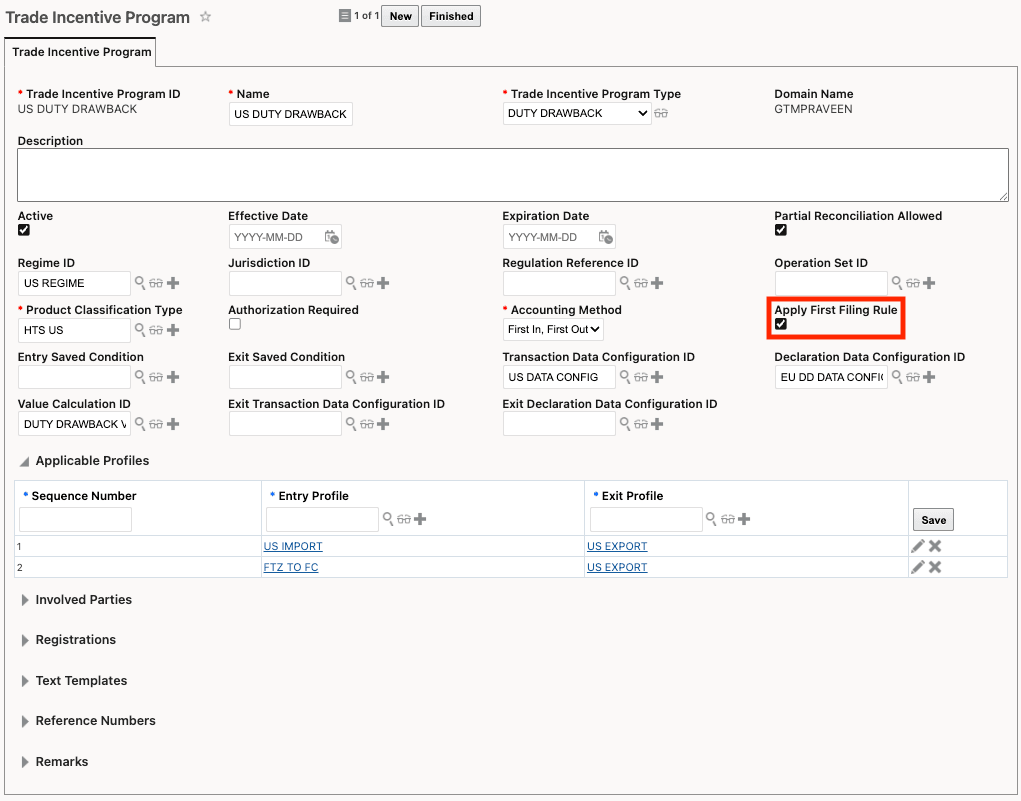Uncheck the Active checkbox
The height and width of the screenshot is (801, 1021).
(x=24, y=230)
